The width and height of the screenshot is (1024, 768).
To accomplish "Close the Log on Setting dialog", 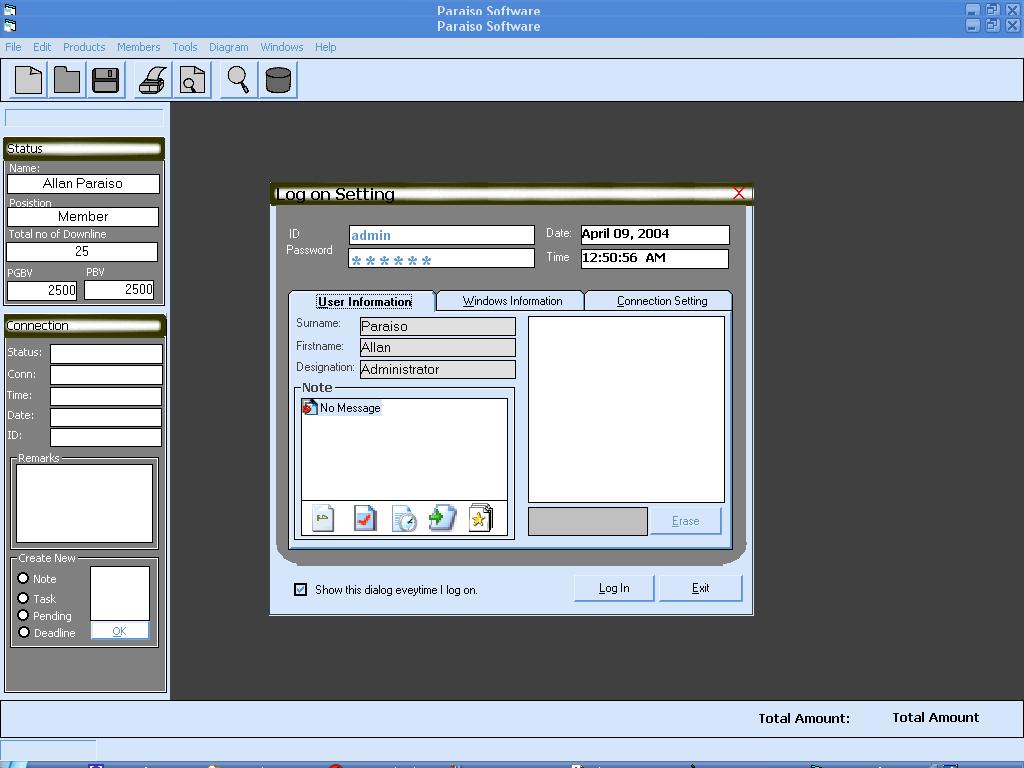I will click(739, 193).
